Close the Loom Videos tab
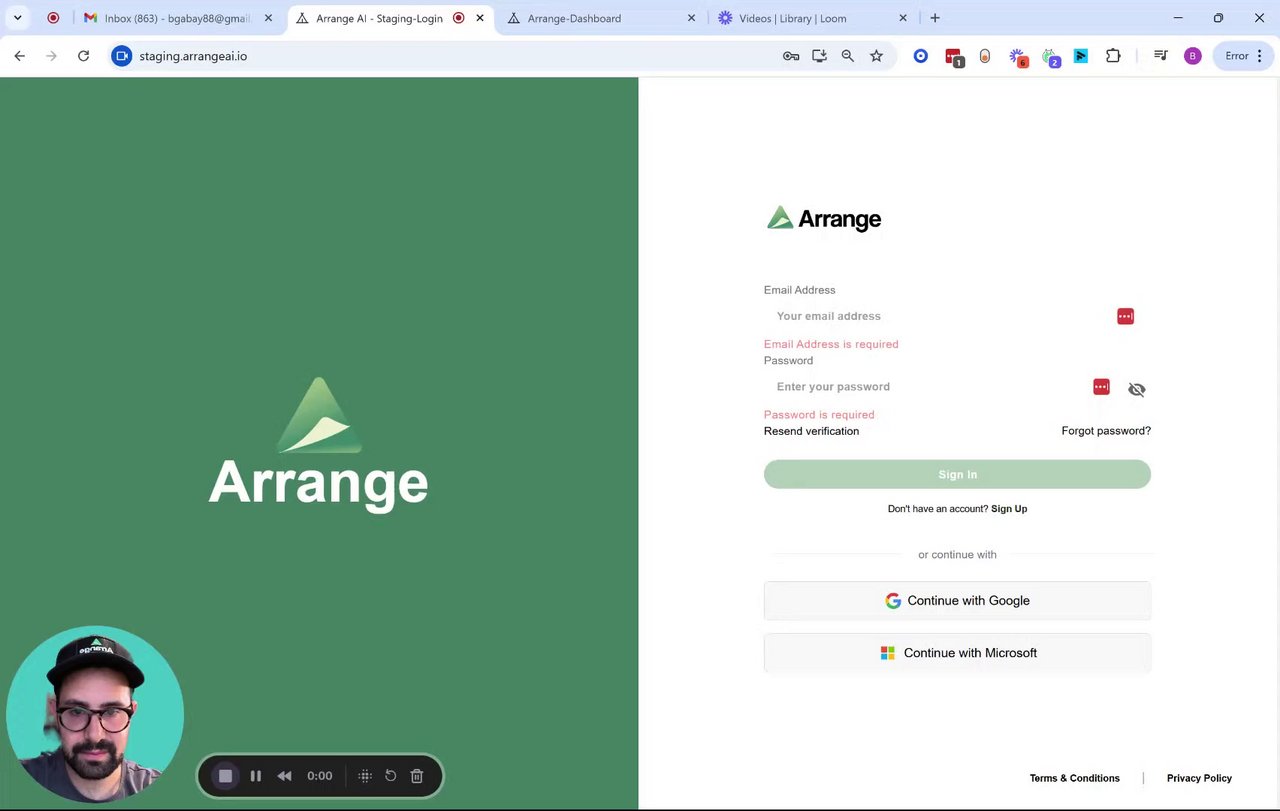Image resolution: width=1280 pixels, height=811 pixels. (903, 18)
